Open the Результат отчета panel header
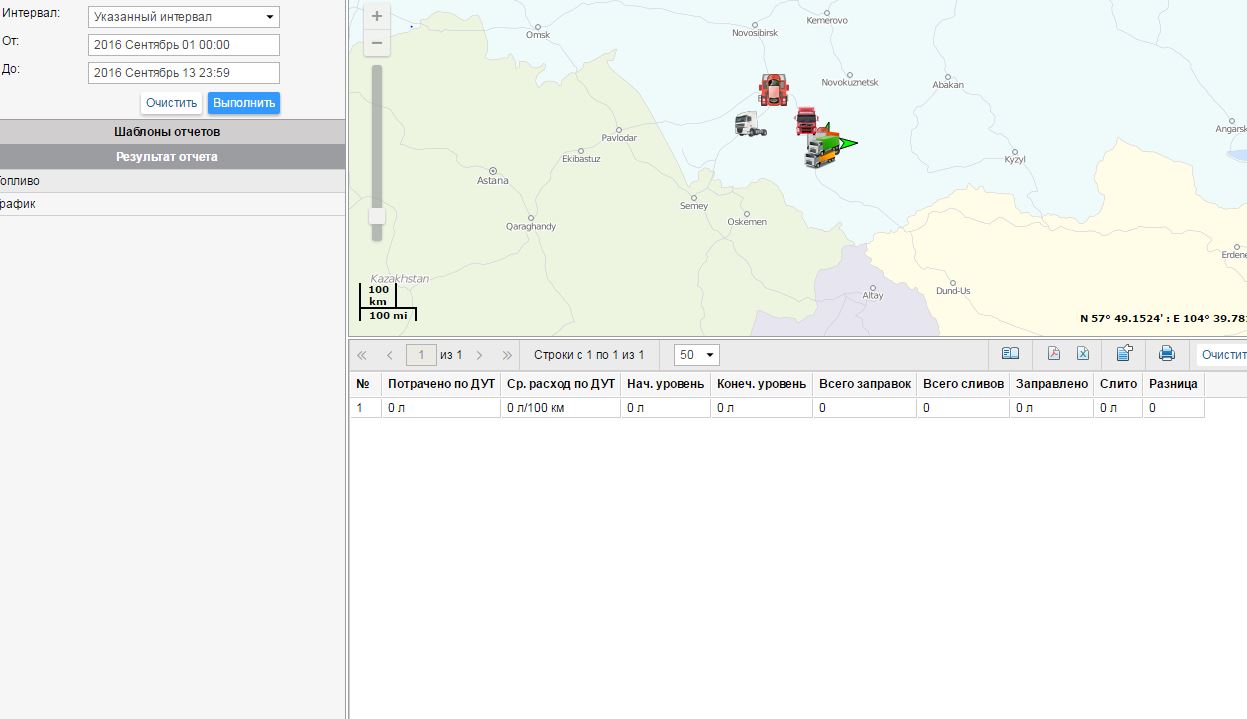Image resolution: width=1247 pixels, height=719 pixels. coord(167,157)
